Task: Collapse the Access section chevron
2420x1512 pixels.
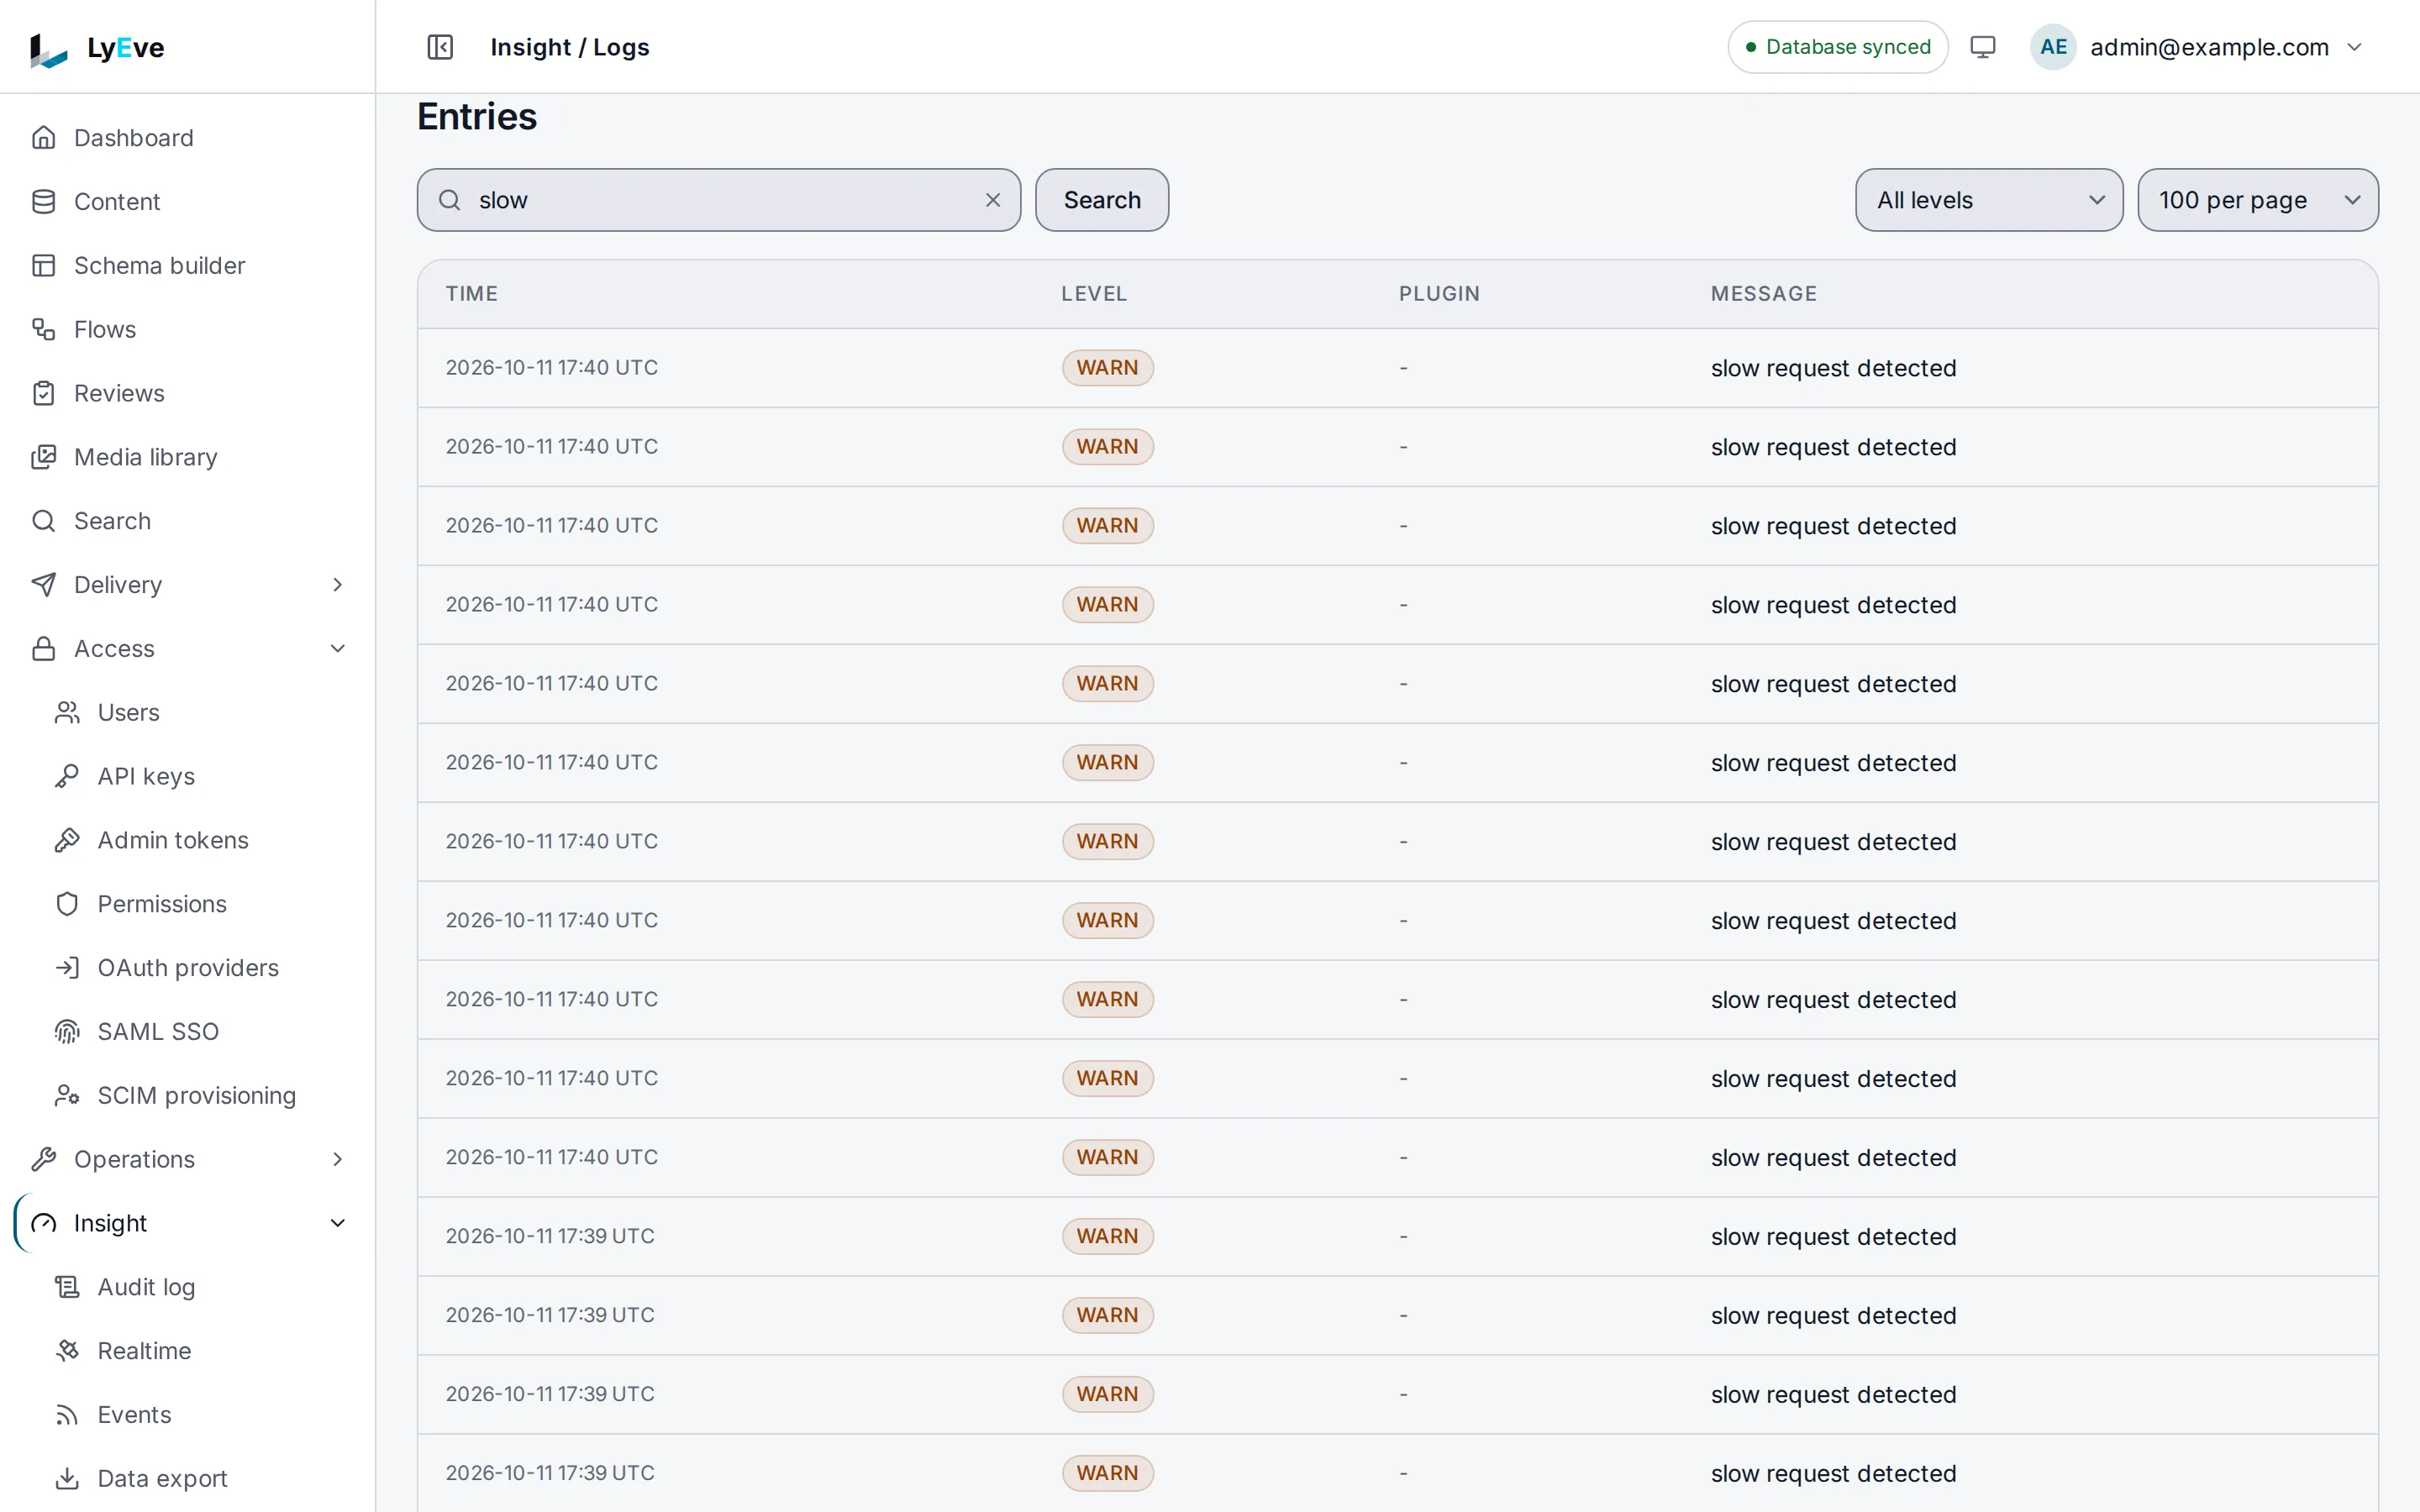Action: tap(338, 649)
